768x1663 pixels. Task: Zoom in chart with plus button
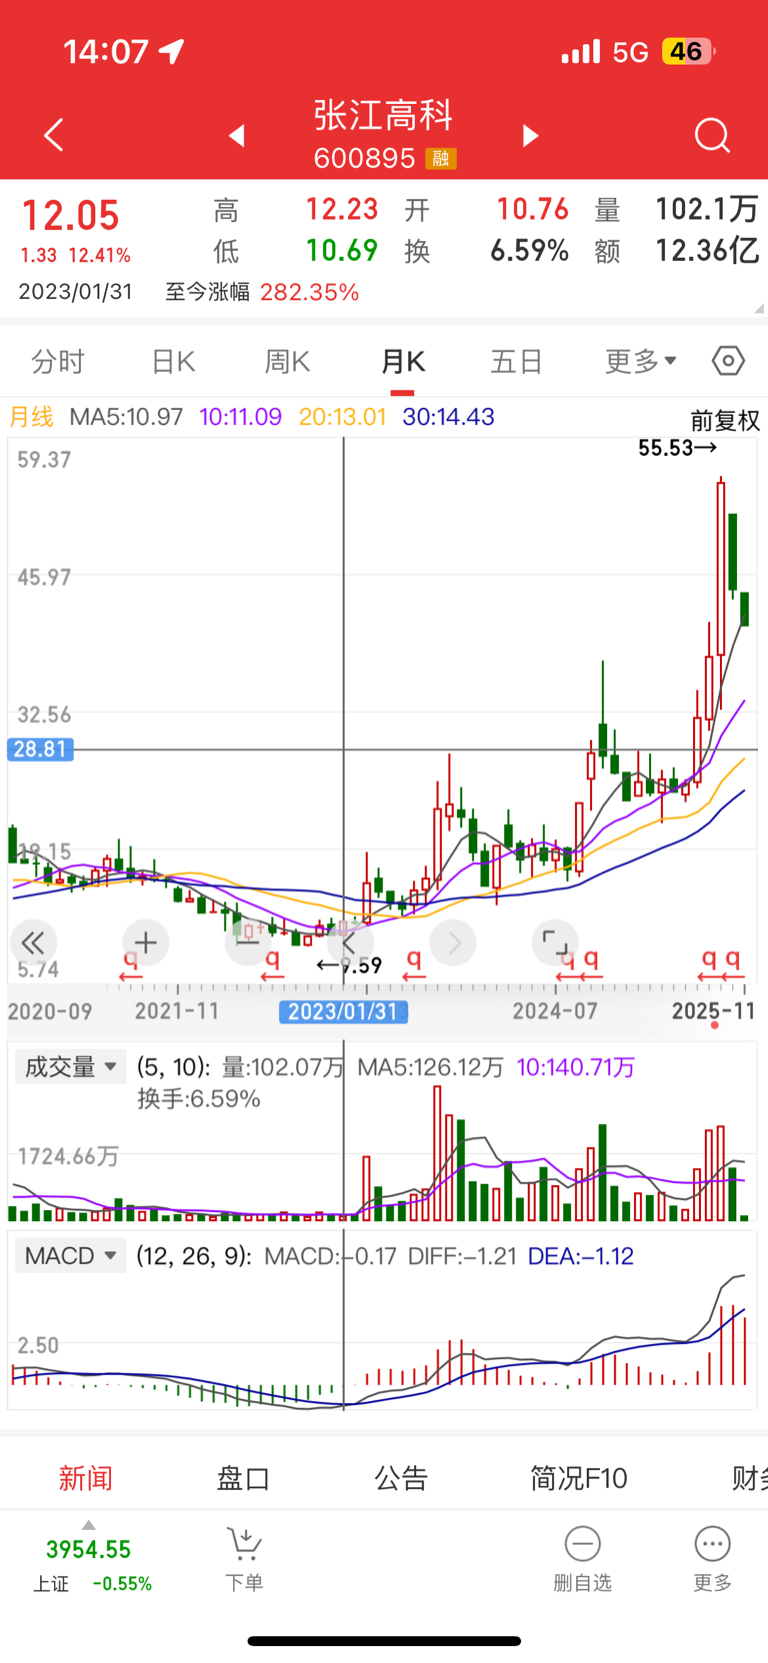[x=145, y=942]
